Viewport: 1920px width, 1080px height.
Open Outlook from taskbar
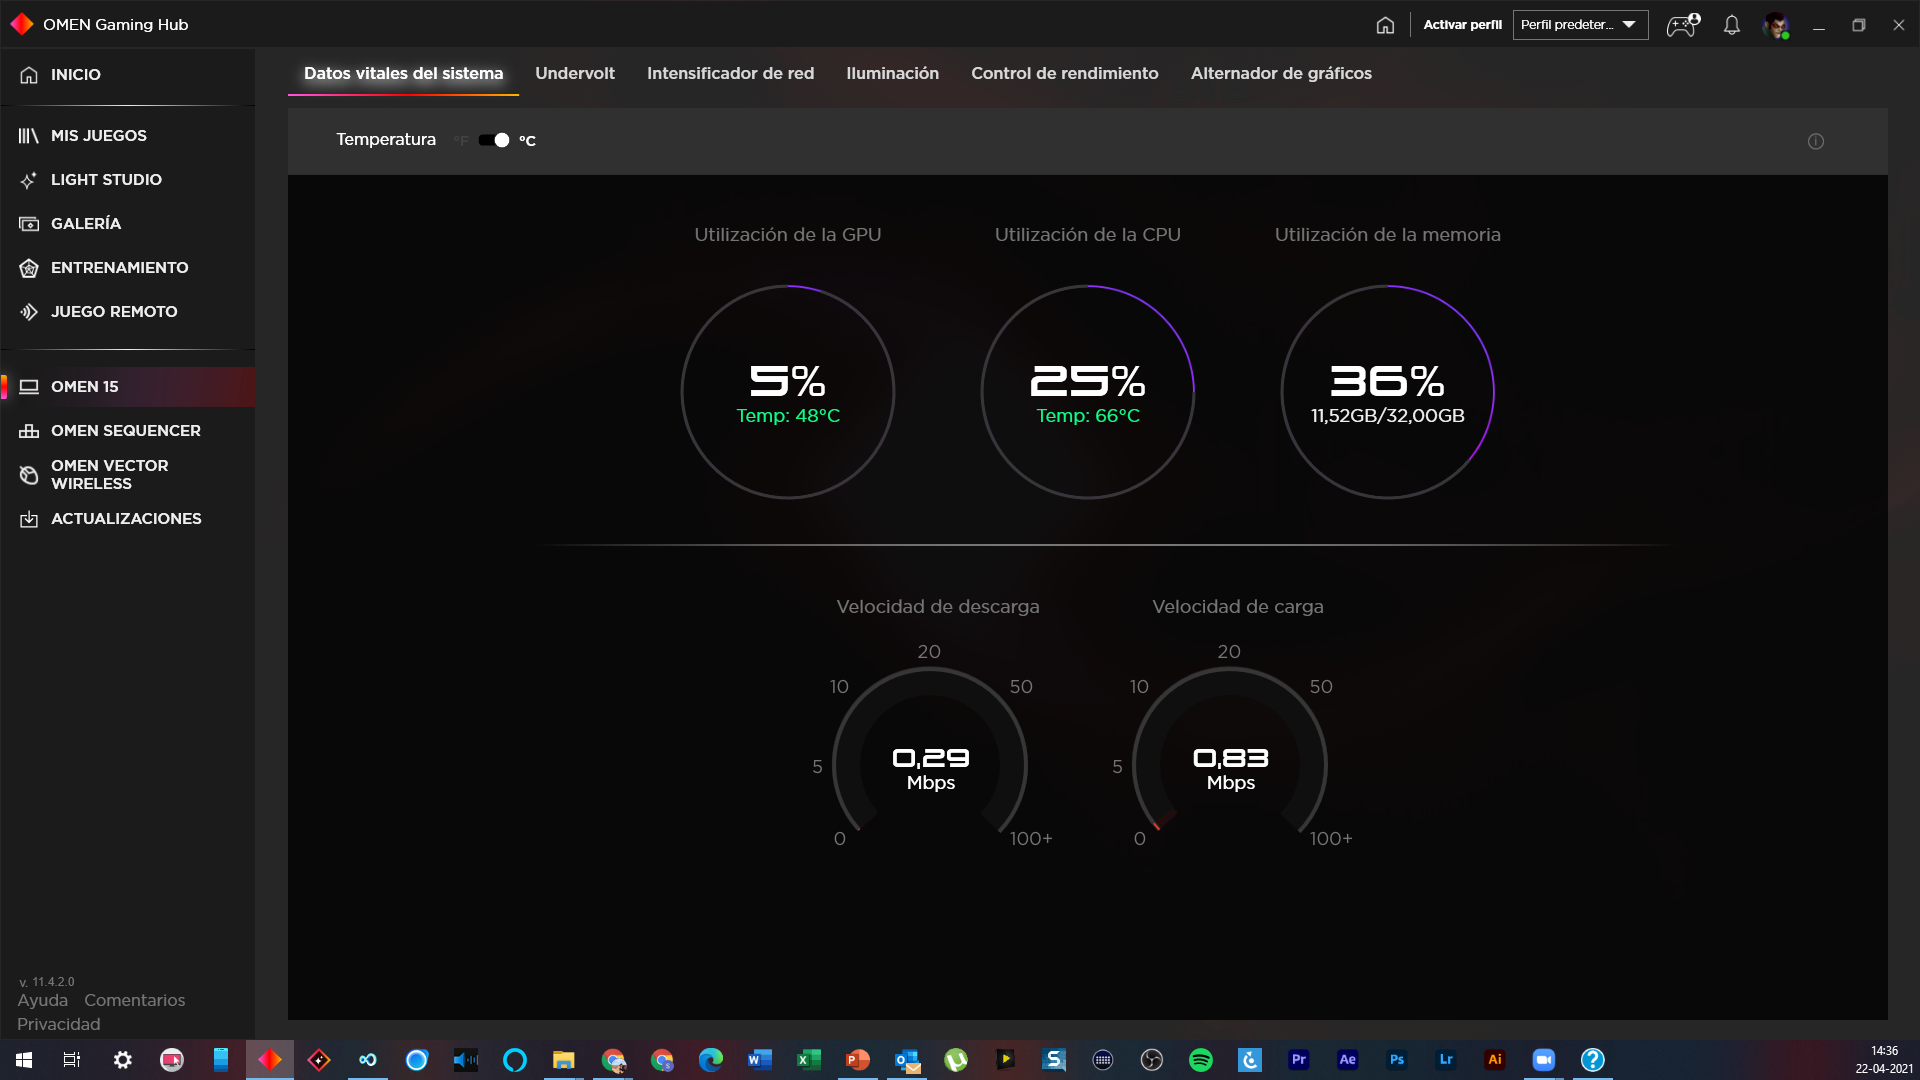pos(906,1060)
